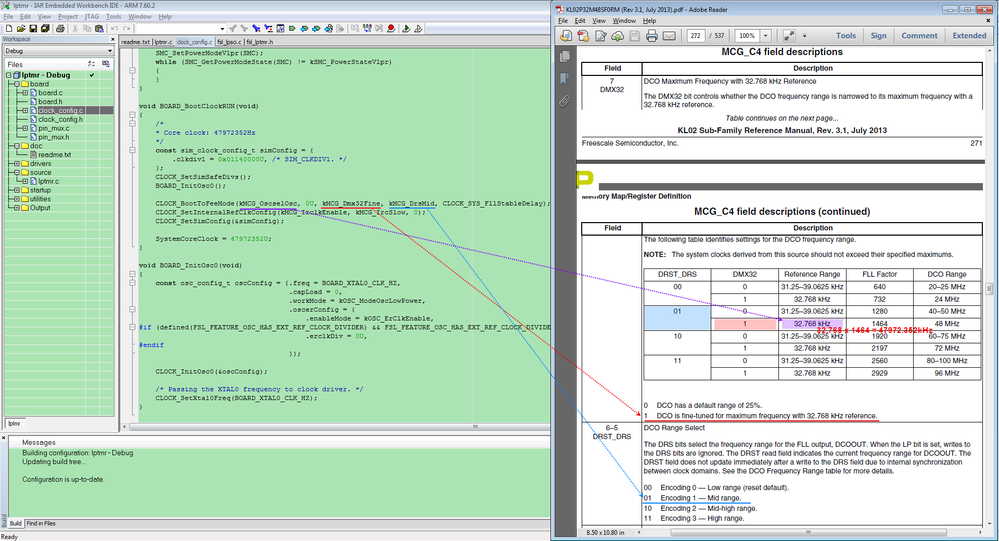Click Download and Debug green play icon

pos(406,29)
